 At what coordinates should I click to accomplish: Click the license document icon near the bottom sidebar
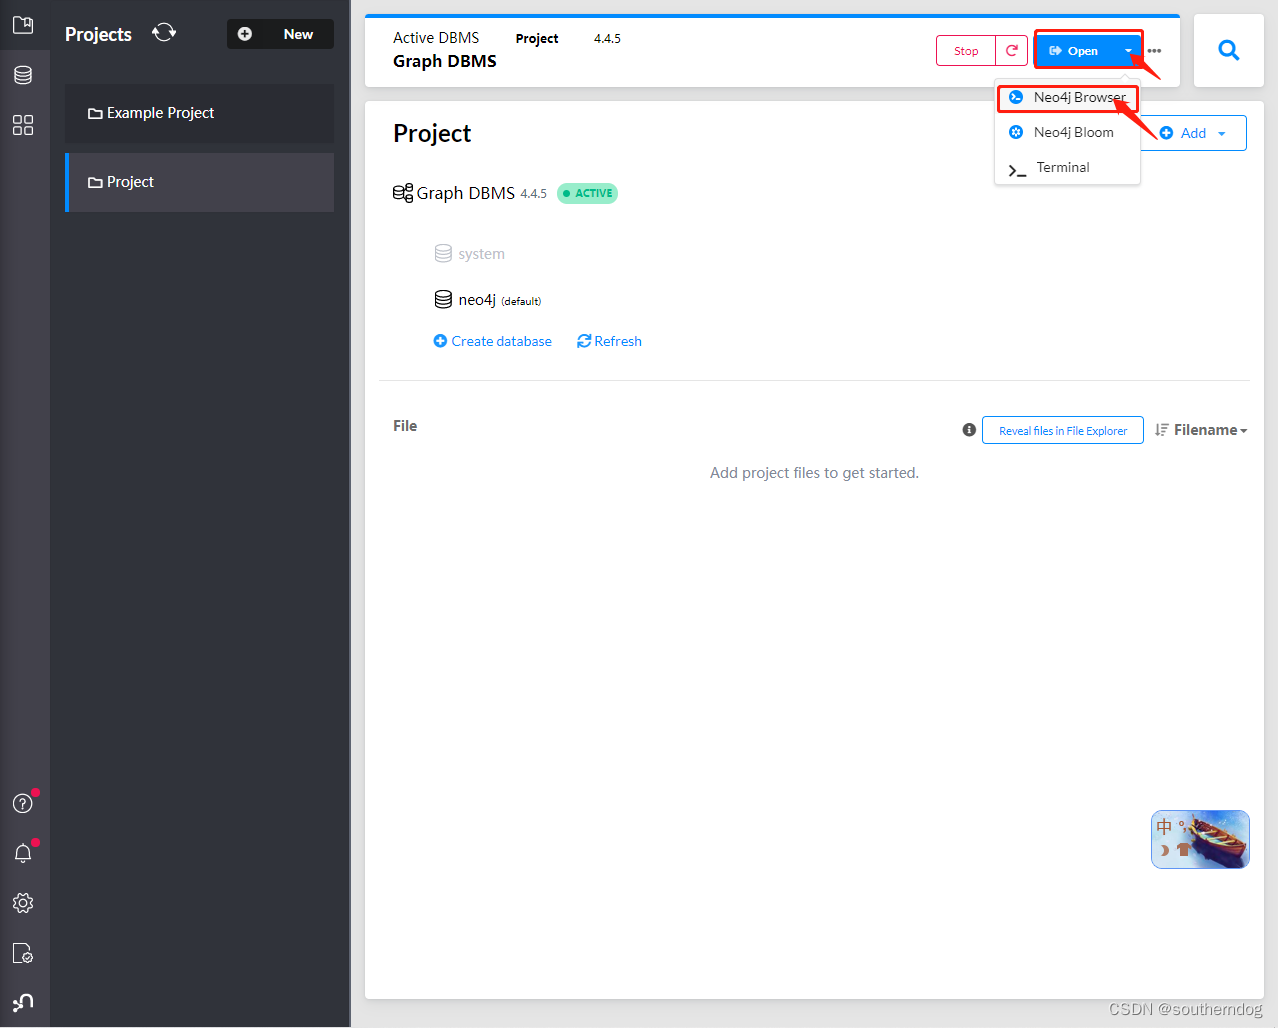23,953
